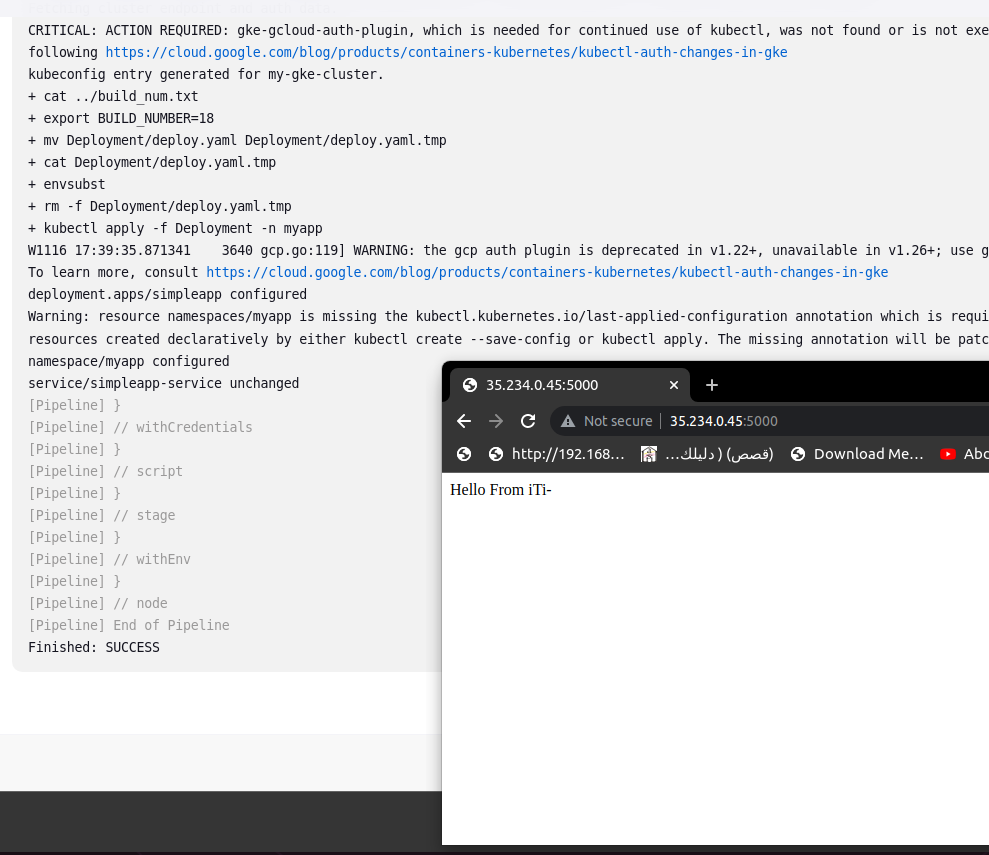Click the Not secure warning icon
Screen dimensions: 989x855
click(x=569, y=420)
